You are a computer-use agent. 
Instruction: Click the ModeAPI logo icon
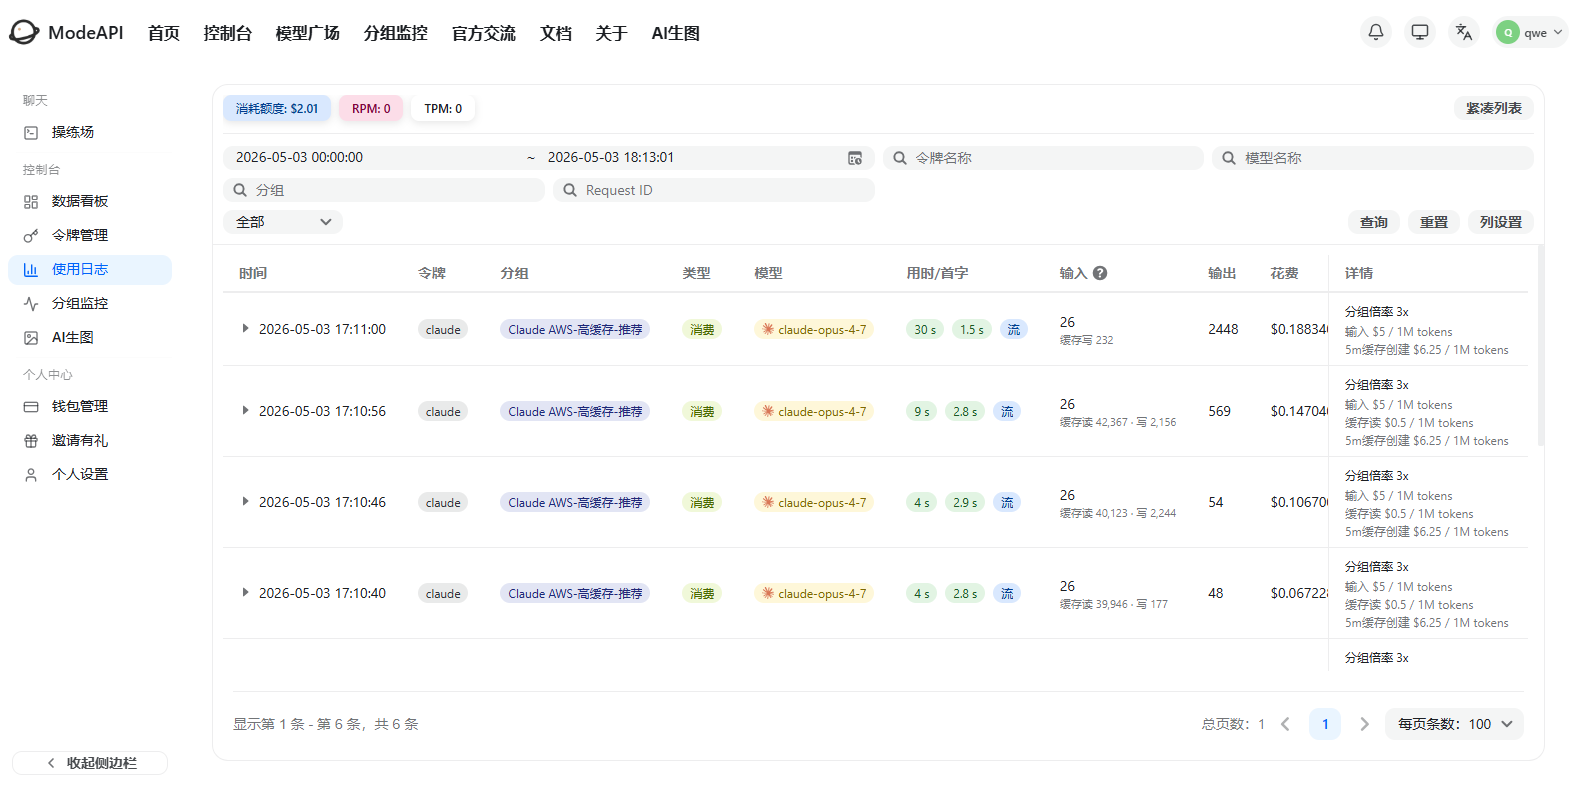[x=24, y=32]
